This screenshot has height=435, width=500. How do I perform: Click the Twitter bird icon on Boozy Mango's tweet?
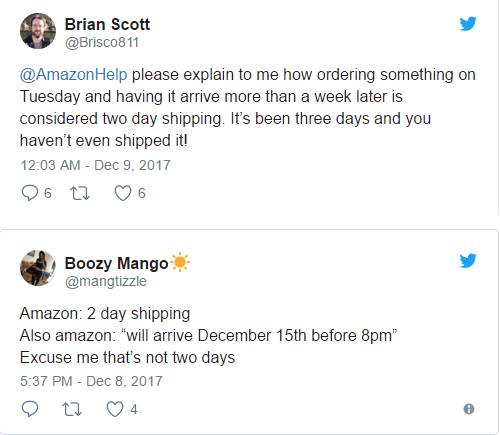tap(468, 261)
